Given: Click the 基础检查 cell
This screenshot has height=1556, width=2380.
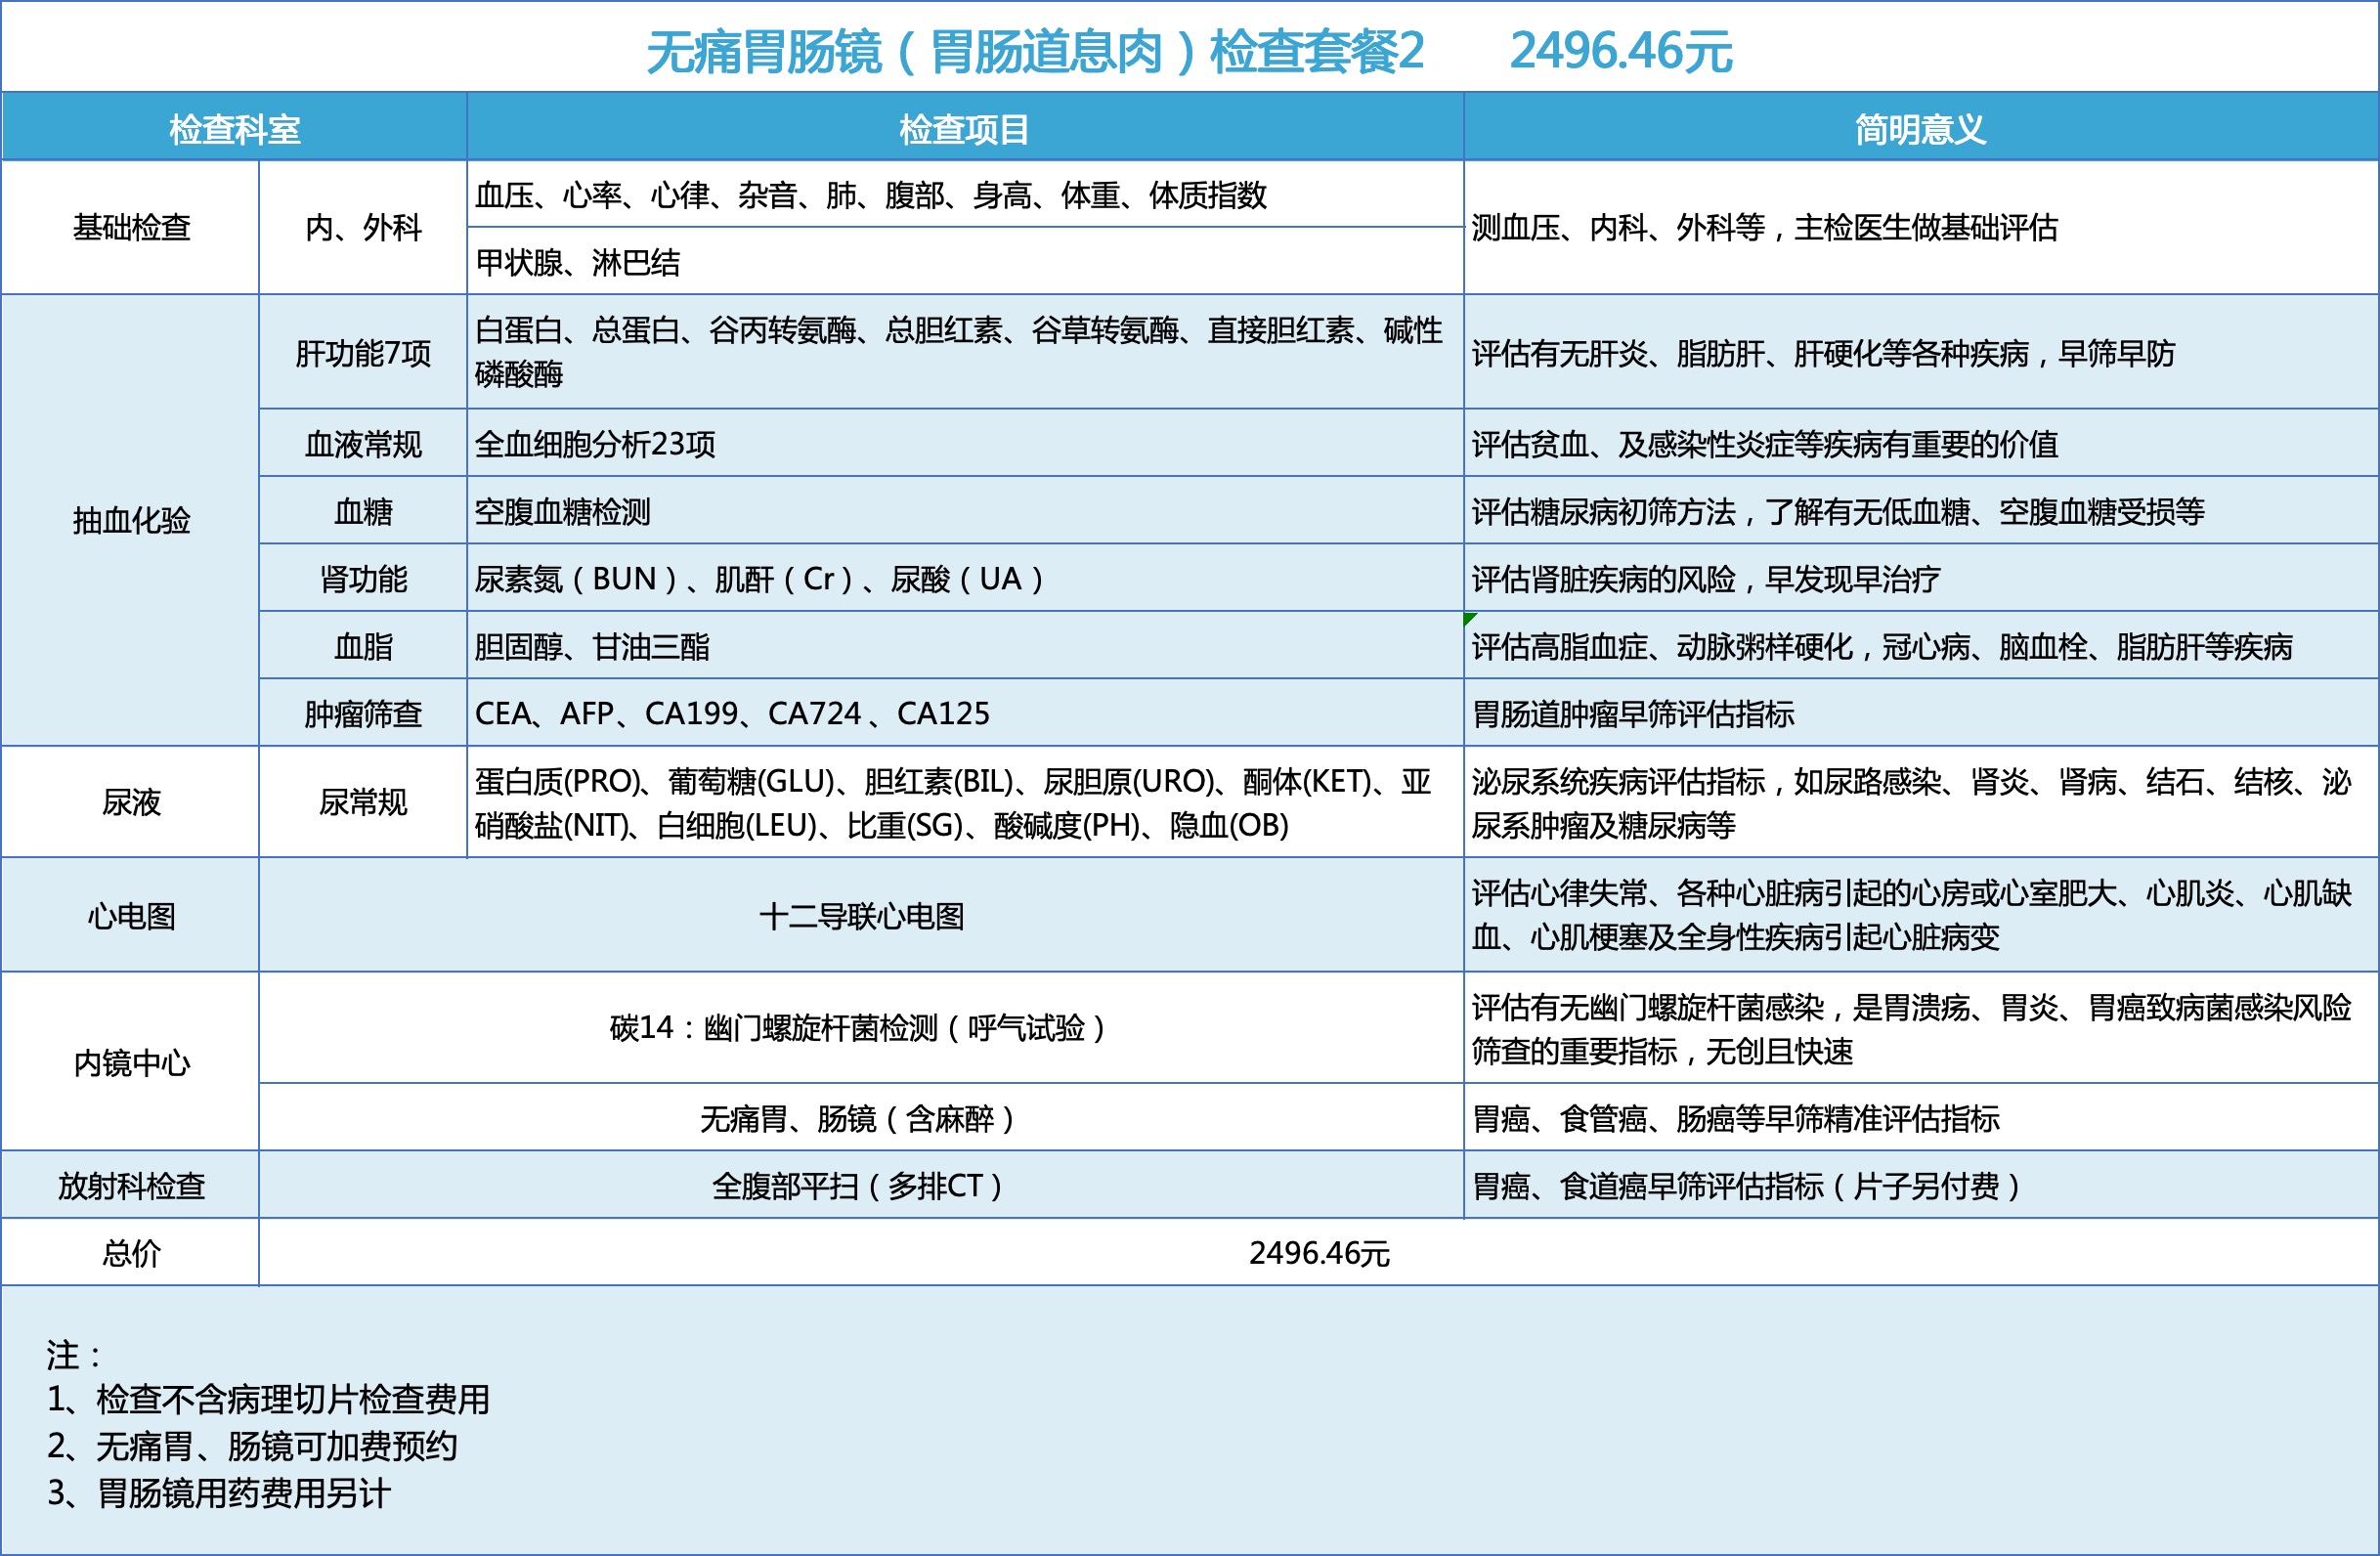Looking at the screenshot, I should click(131, 228).
